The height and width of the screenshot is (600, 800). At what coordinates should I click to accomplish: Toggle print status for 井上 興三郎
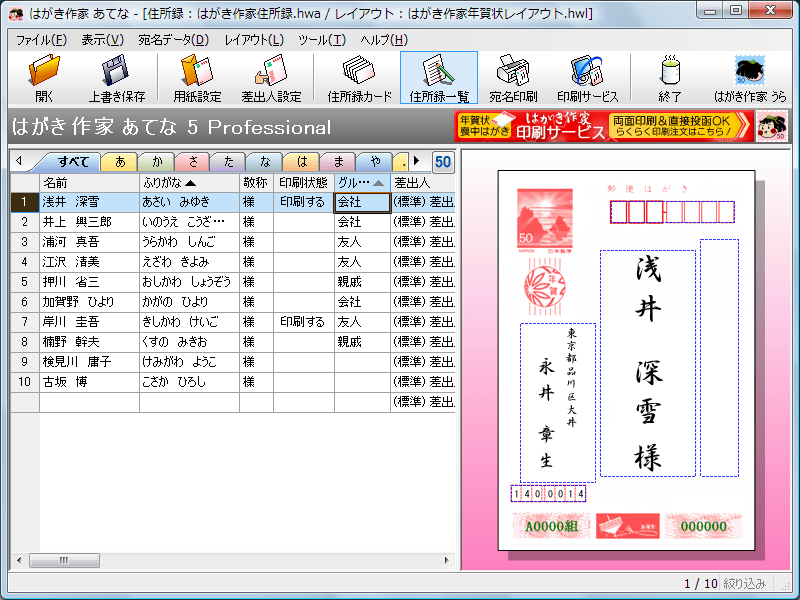pyautogui.click(x=304, y=222)
